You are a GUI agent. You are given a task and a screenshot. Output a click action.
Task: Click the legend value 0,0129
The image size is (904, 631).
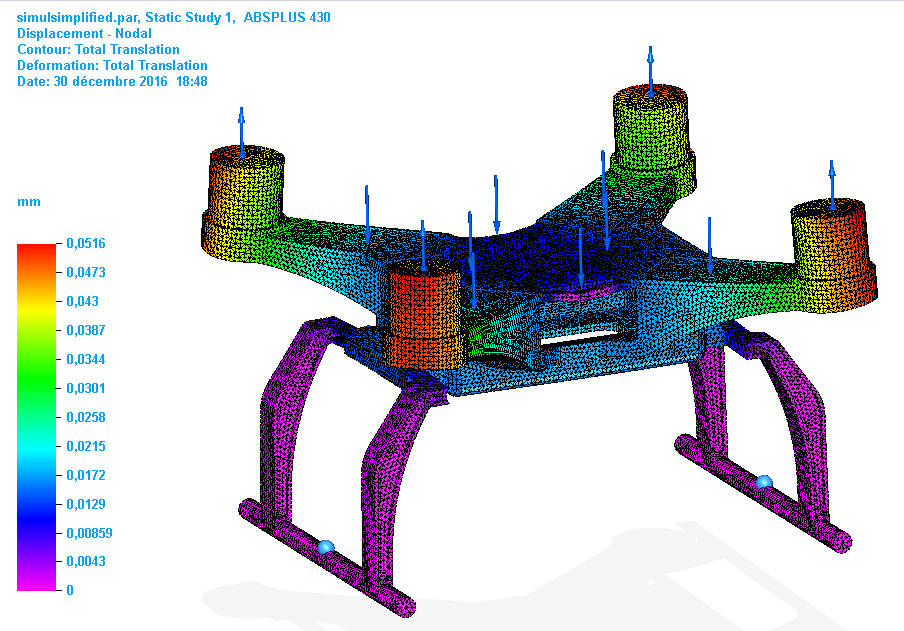click(86, 504)
